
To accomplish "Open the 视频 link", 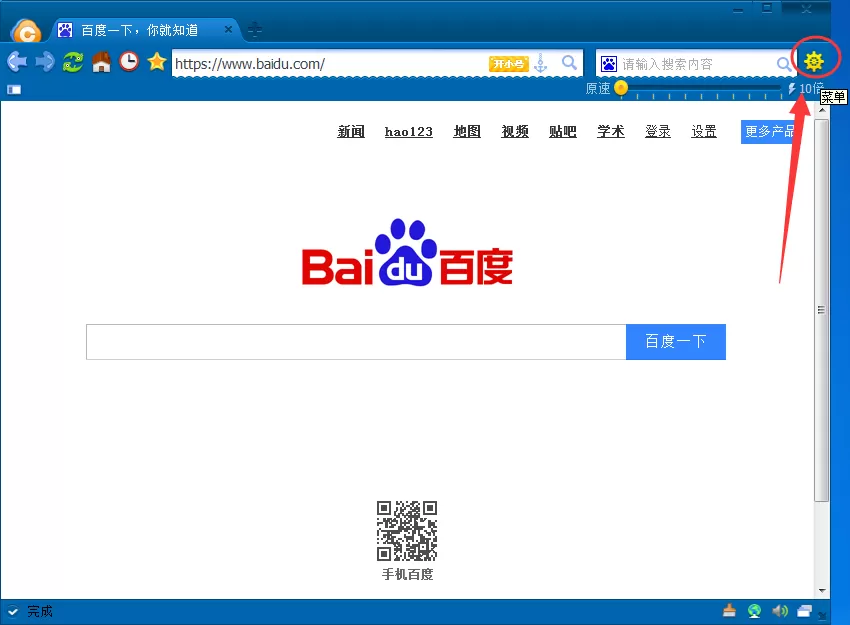I will [514, 131].
